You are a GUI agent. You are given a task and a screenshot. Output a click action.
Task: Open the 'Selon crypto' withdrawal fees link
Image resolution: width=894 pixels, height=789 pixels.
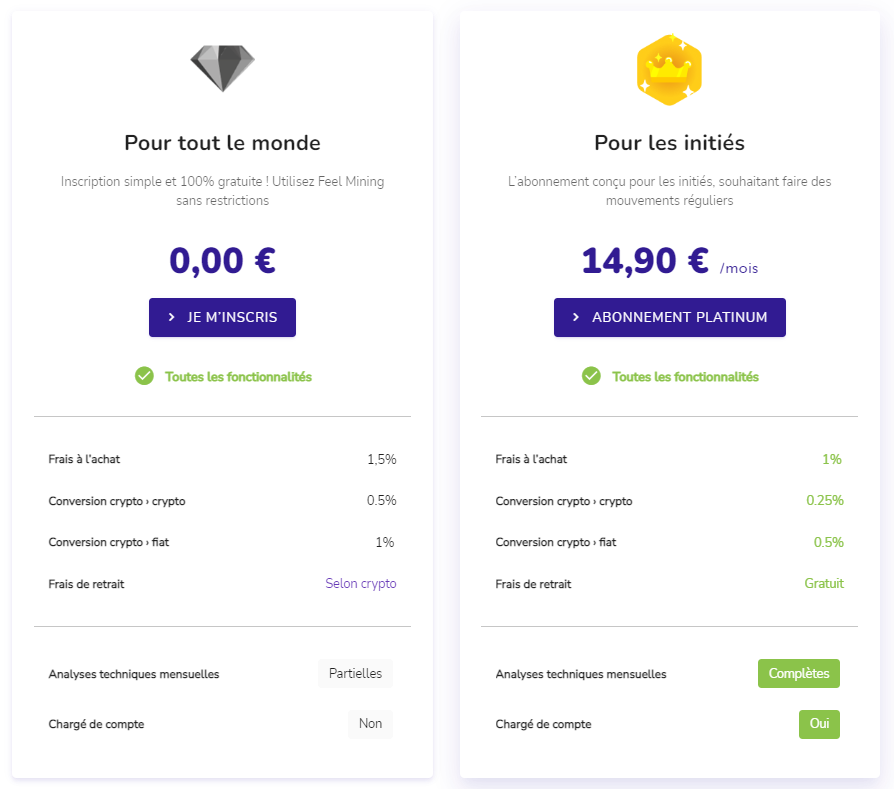tap(360, 584)
